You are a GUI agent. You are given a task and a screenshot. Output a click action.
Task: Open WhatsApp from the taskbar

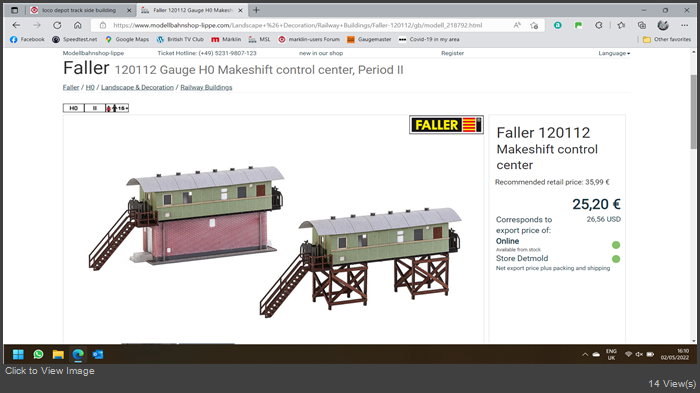click(x=38, y=354)
